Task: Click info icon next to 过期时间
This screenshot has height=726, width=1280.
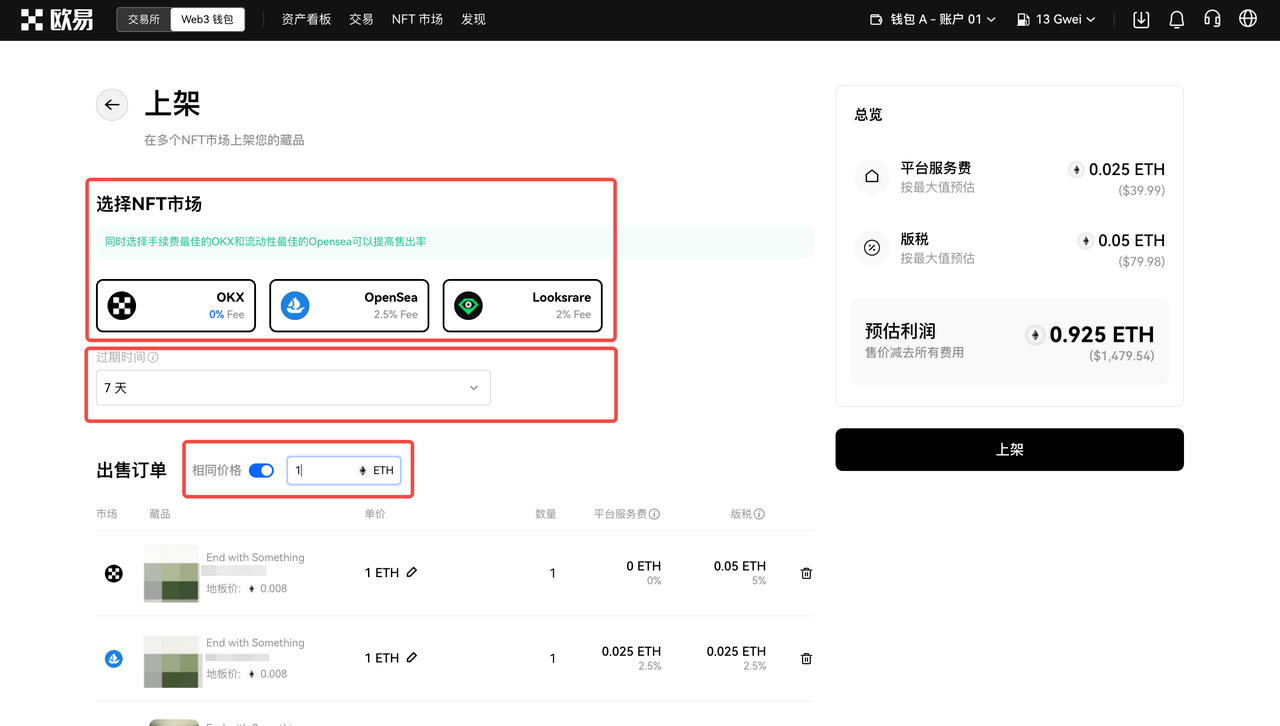Action: click(153, 357)
